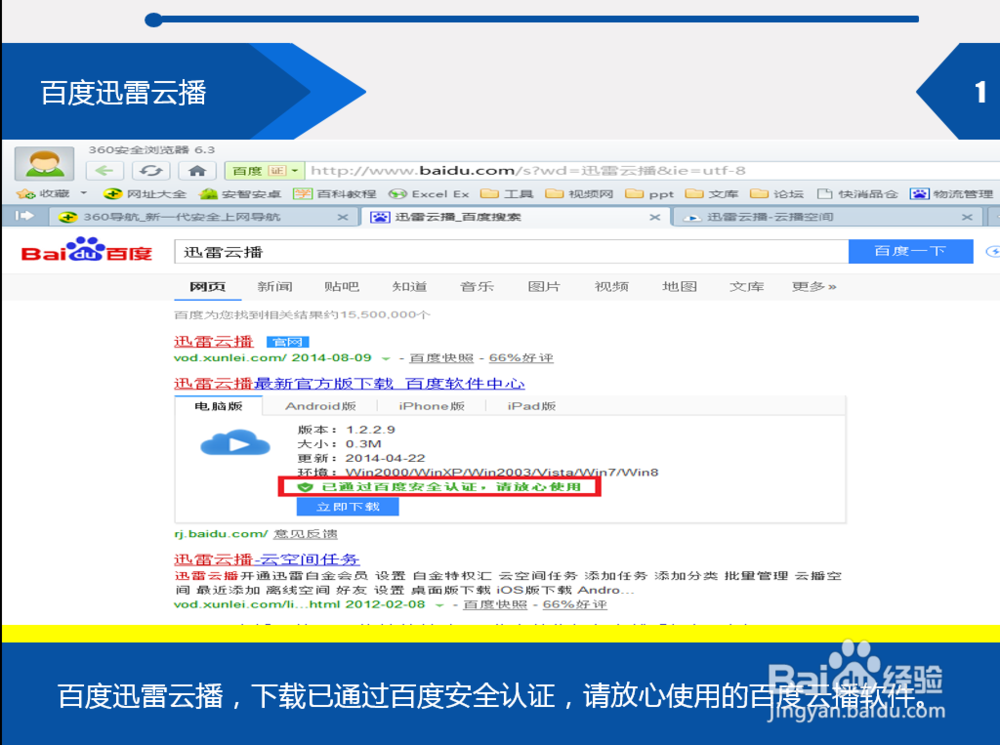
Task: Reload the page with the refresh button
Action: [x=151, y=171]
